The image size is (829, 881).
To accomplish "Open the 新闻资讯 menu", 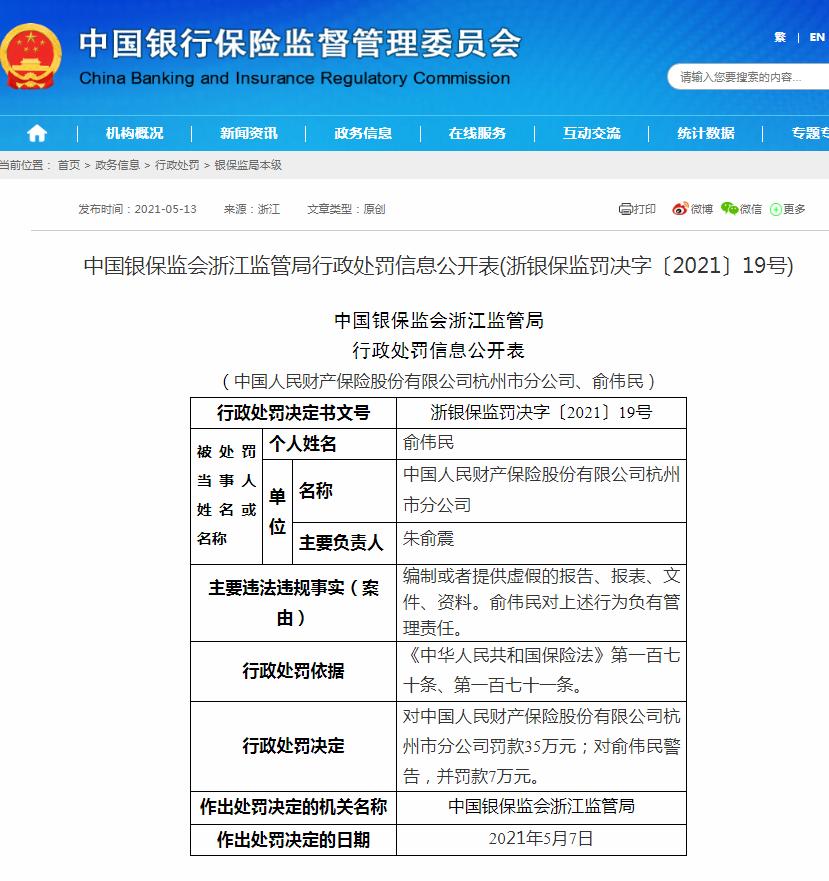I will [x=248, y=133].
